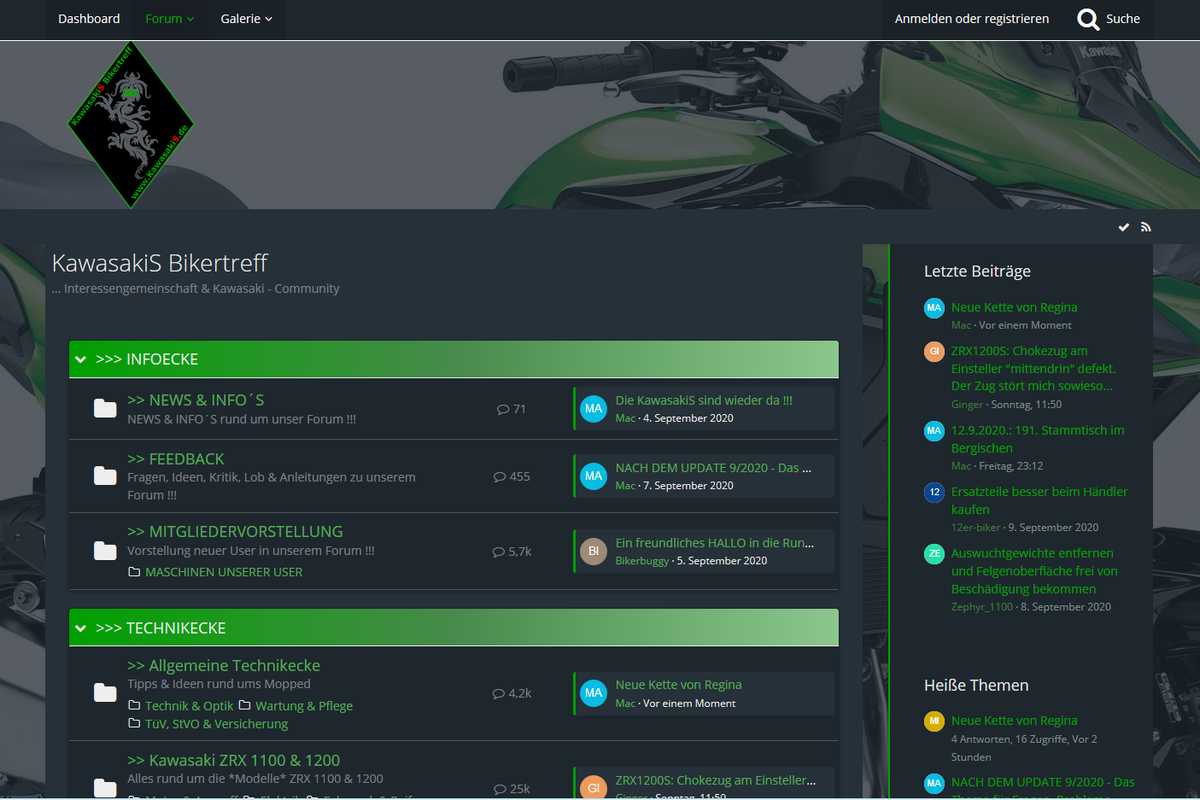This screenshot has height=800, width=1200.
Task: Click the Suche label in header
Action: (x=1123, y=19)
